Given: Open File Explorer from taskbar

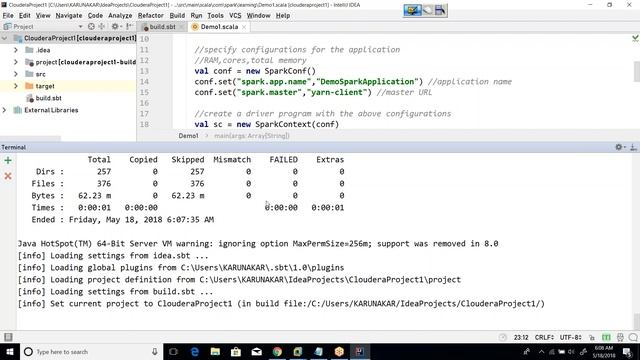Looking at the screenshot, I should pos(216,352).
